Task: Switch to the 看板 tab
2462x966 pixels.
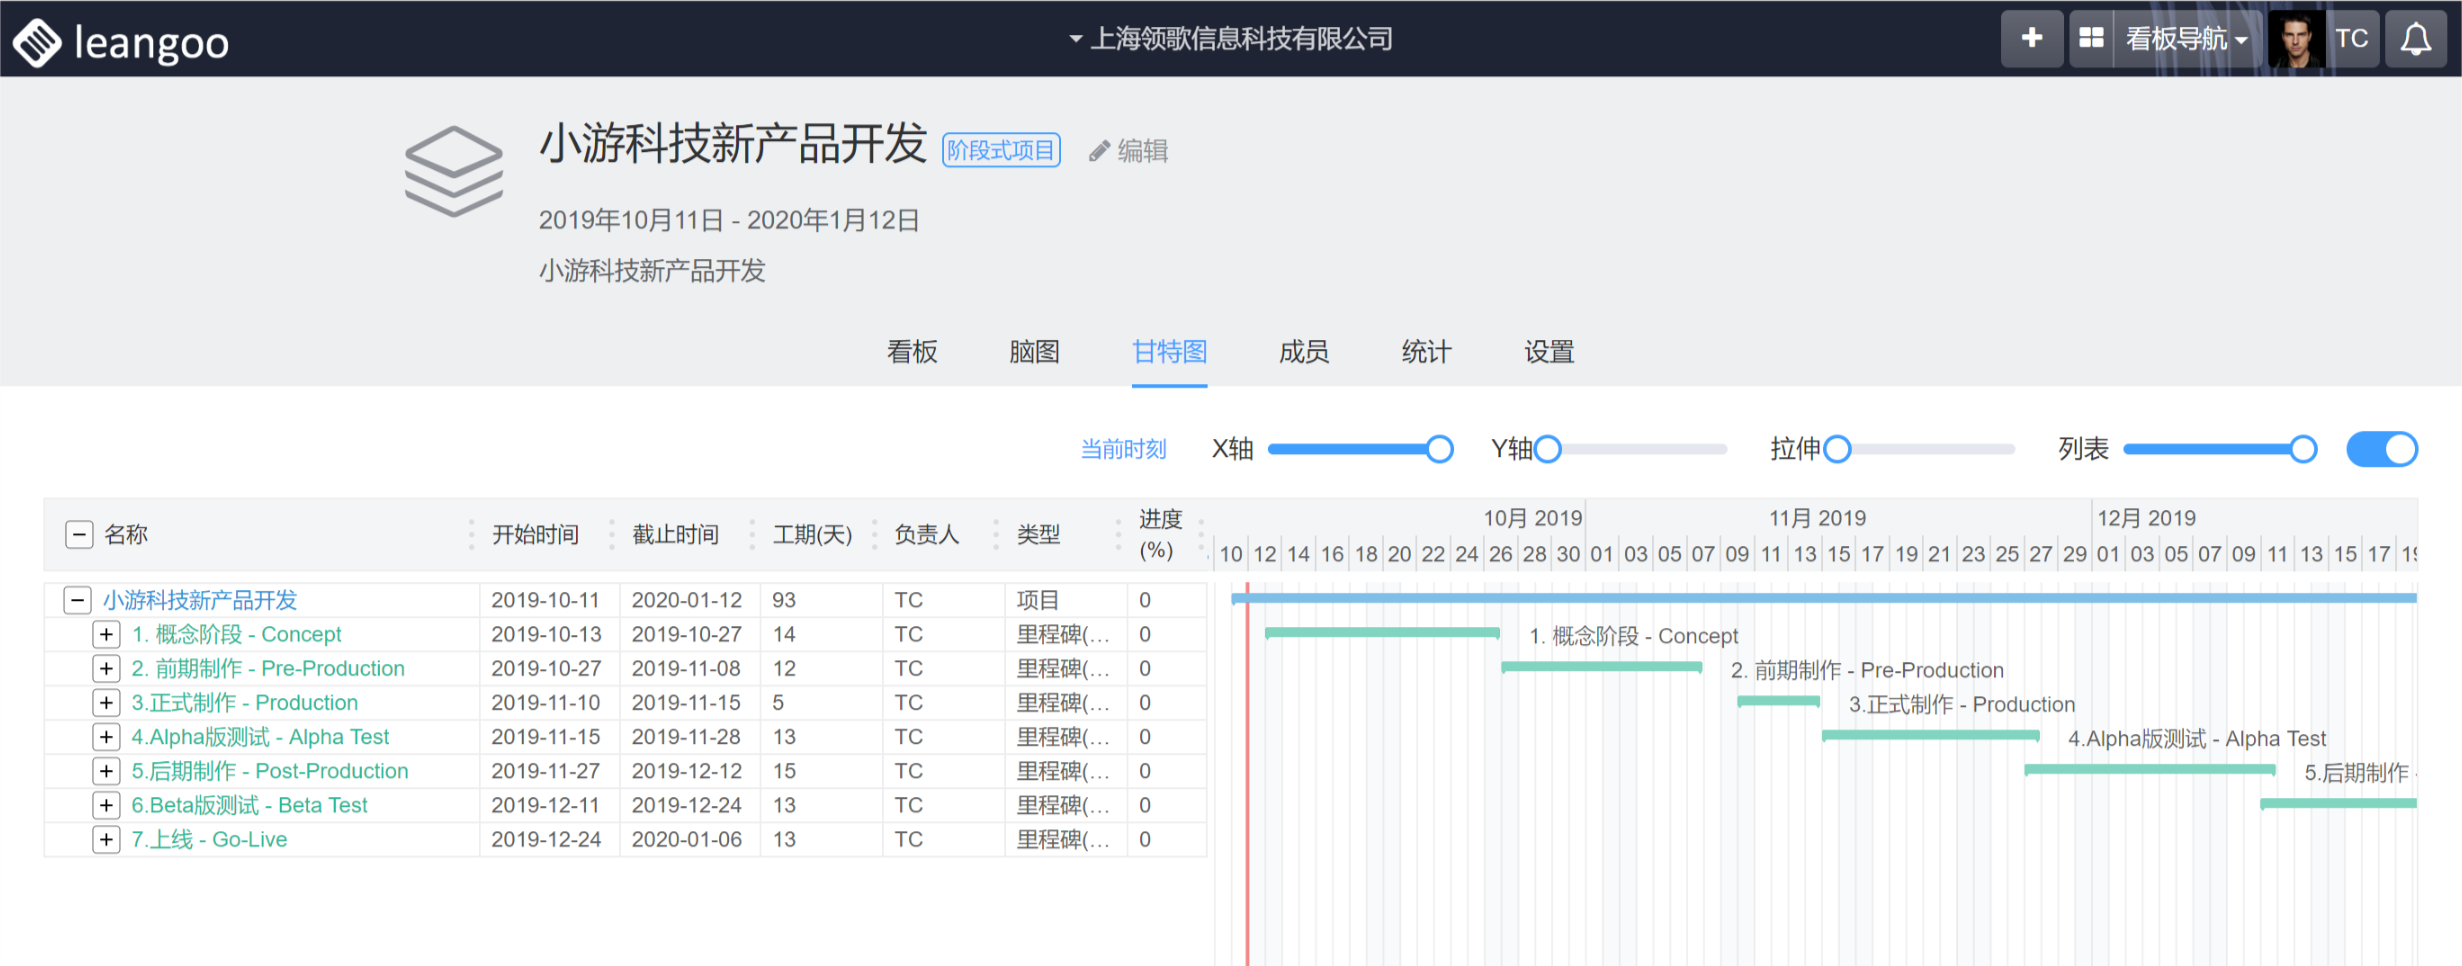Action: (x=912, y=352)
